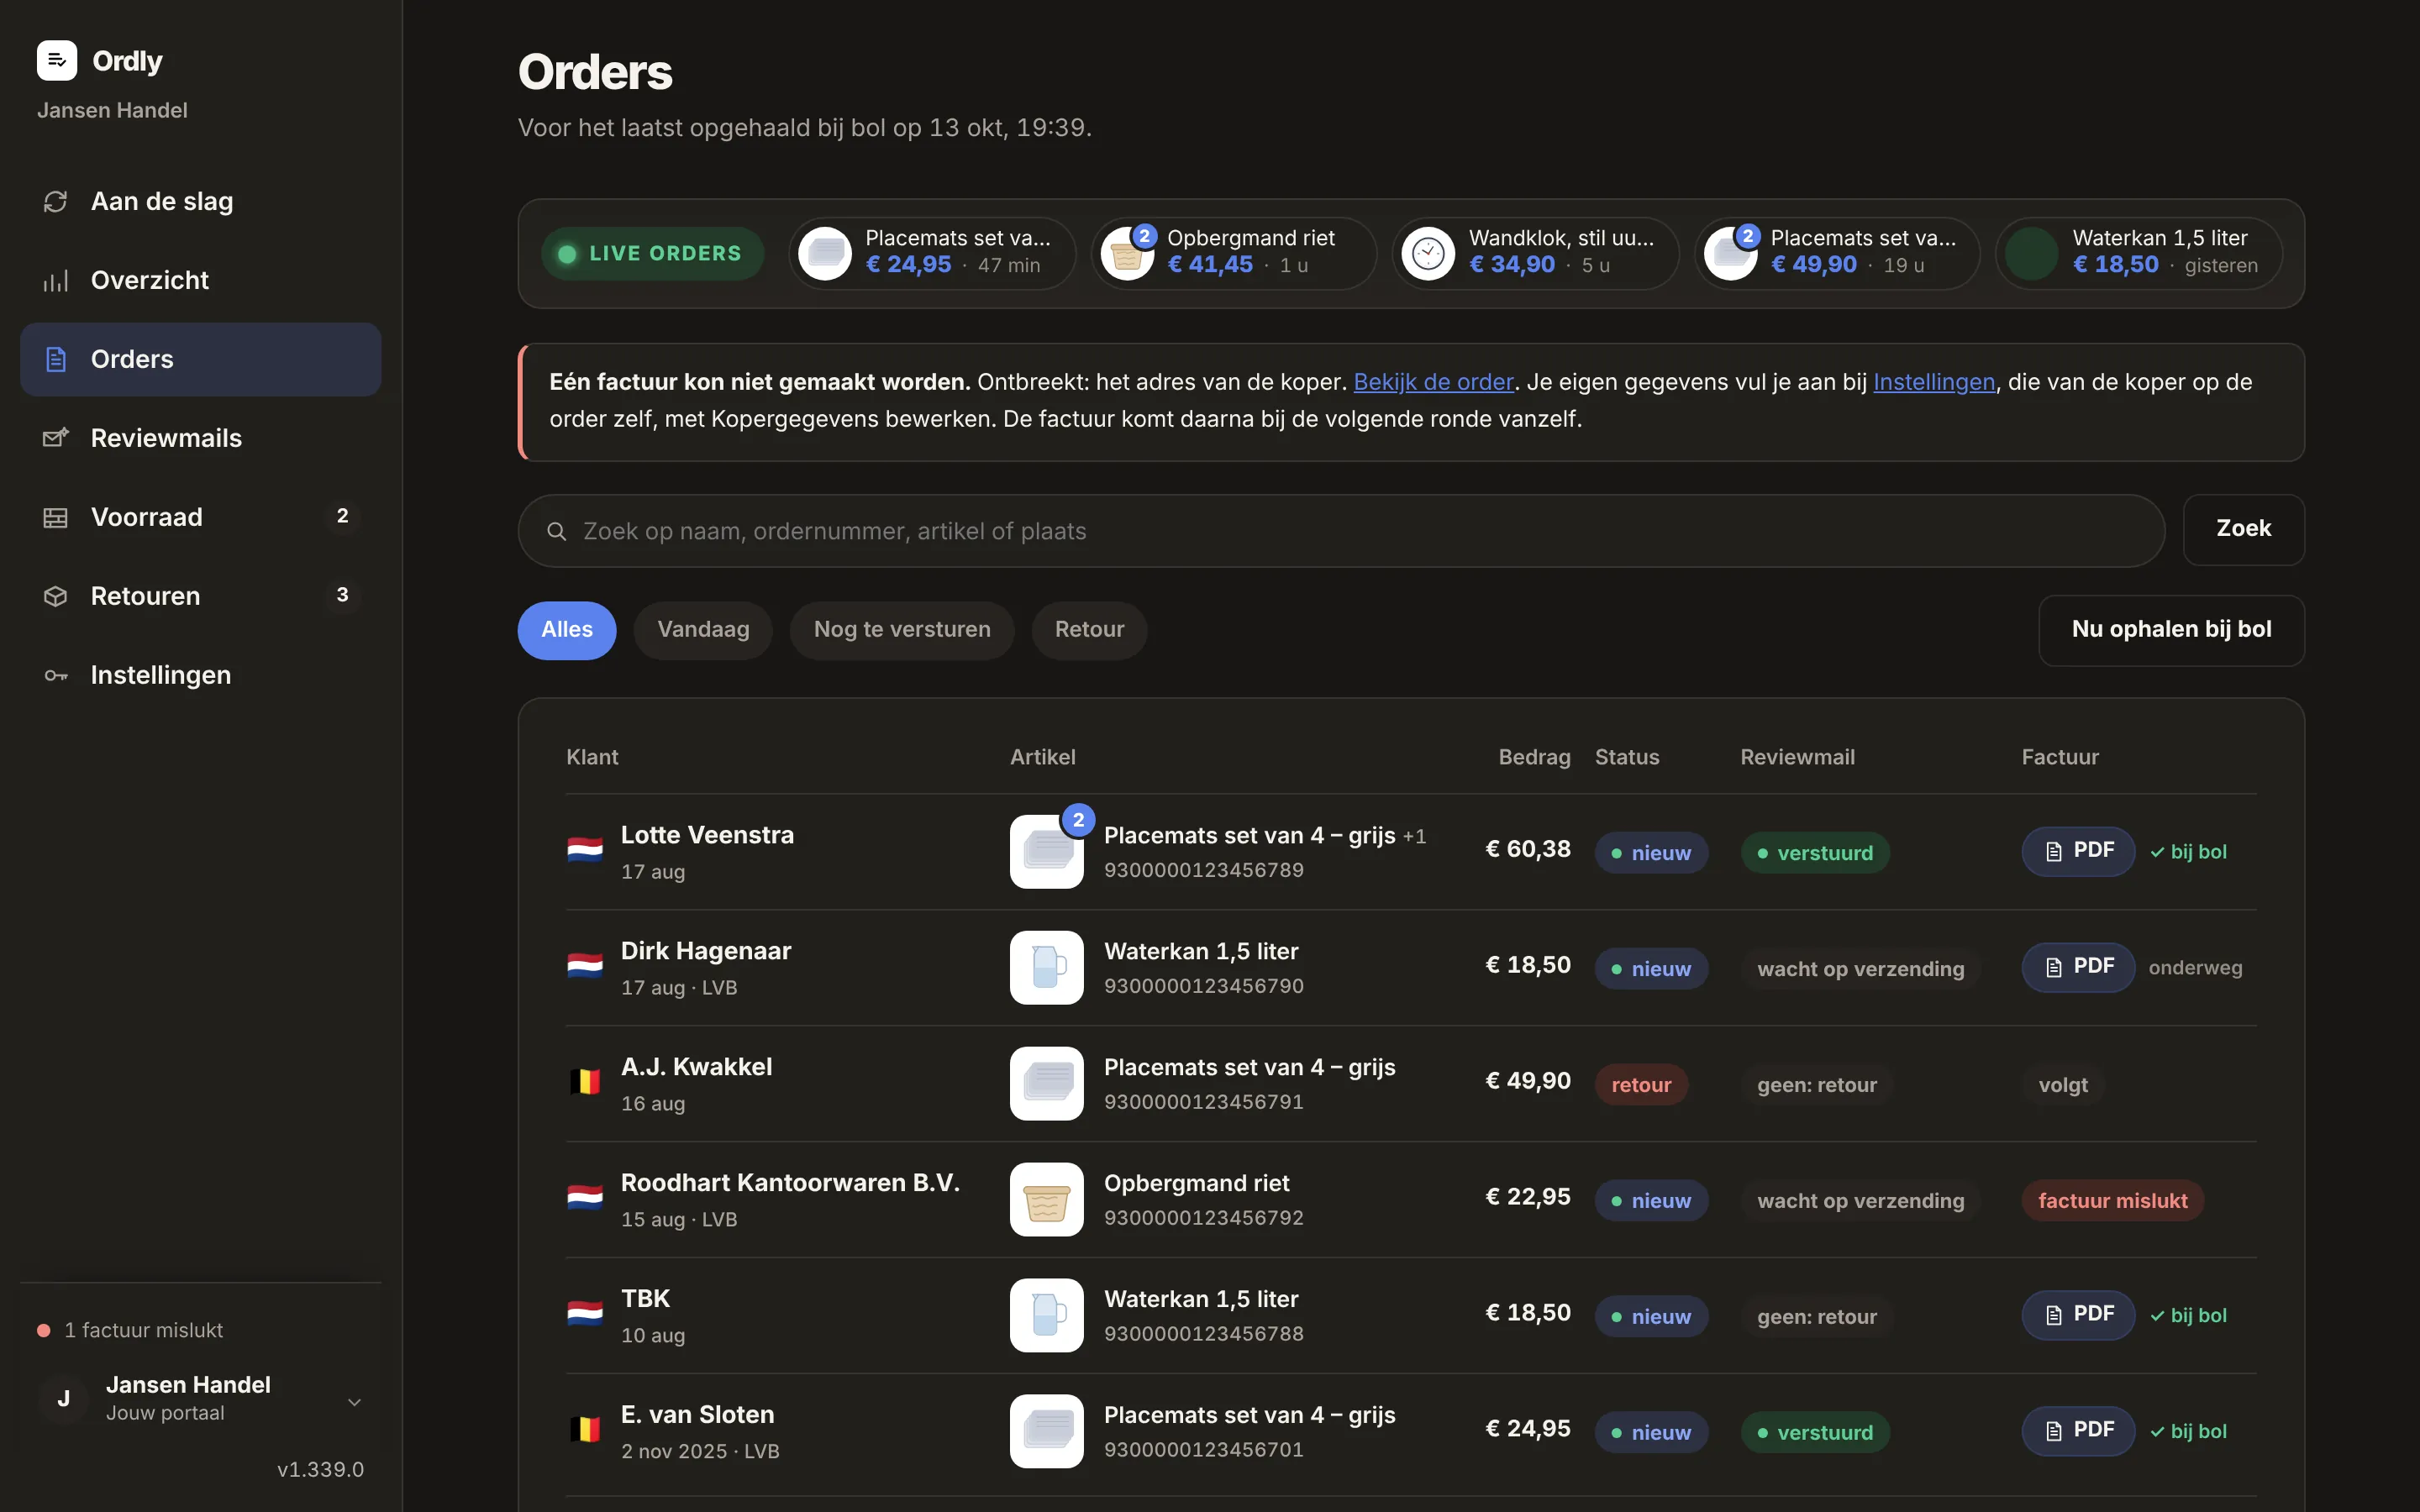2420x1512 pixels.
Task: Click Lotte Veenstra's Placemats product thumbnail
Action: click(x=1046, y=851)
